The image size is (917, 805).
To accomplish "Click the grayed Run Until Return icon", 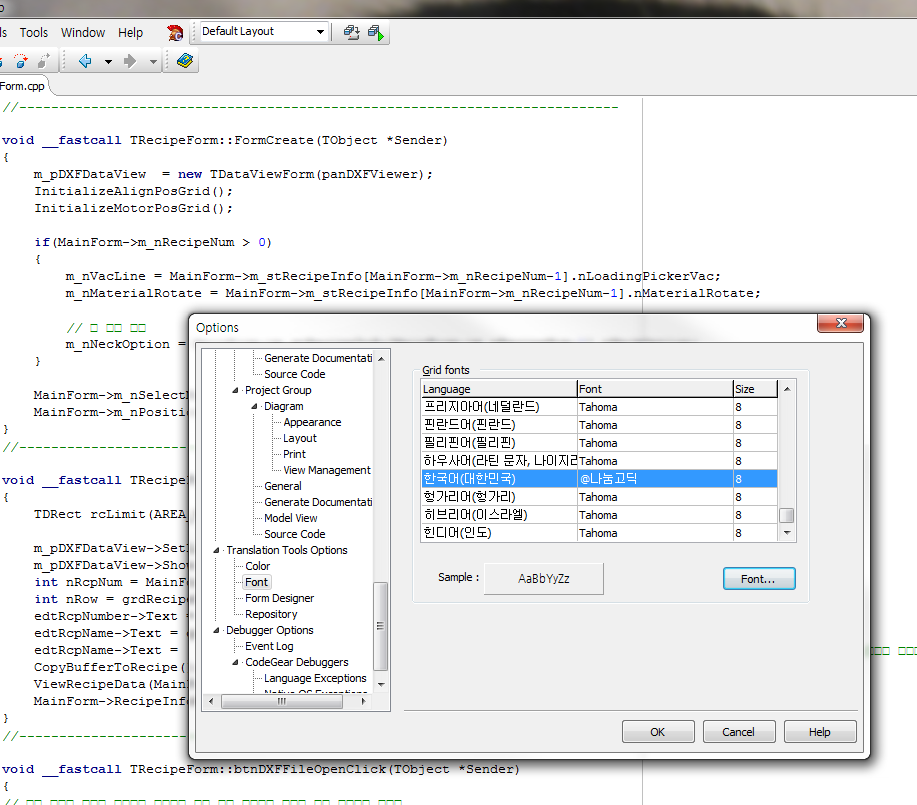I will pos(43,62).
